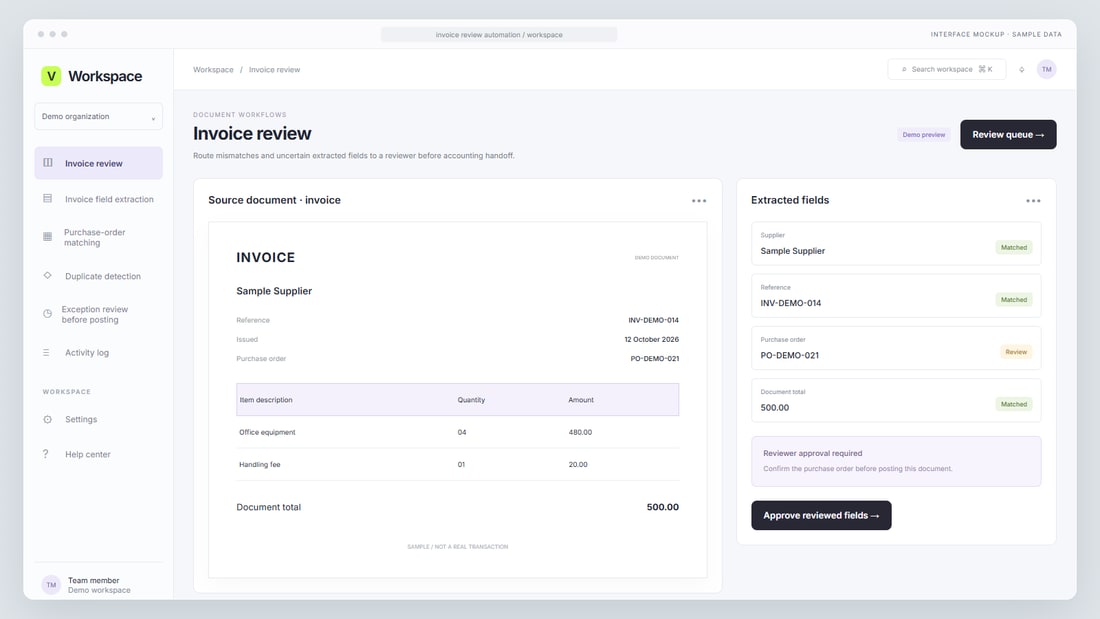This screenshot has width=1100, height=619.
Task: Click the Amount column header
Action: (581, 400)
